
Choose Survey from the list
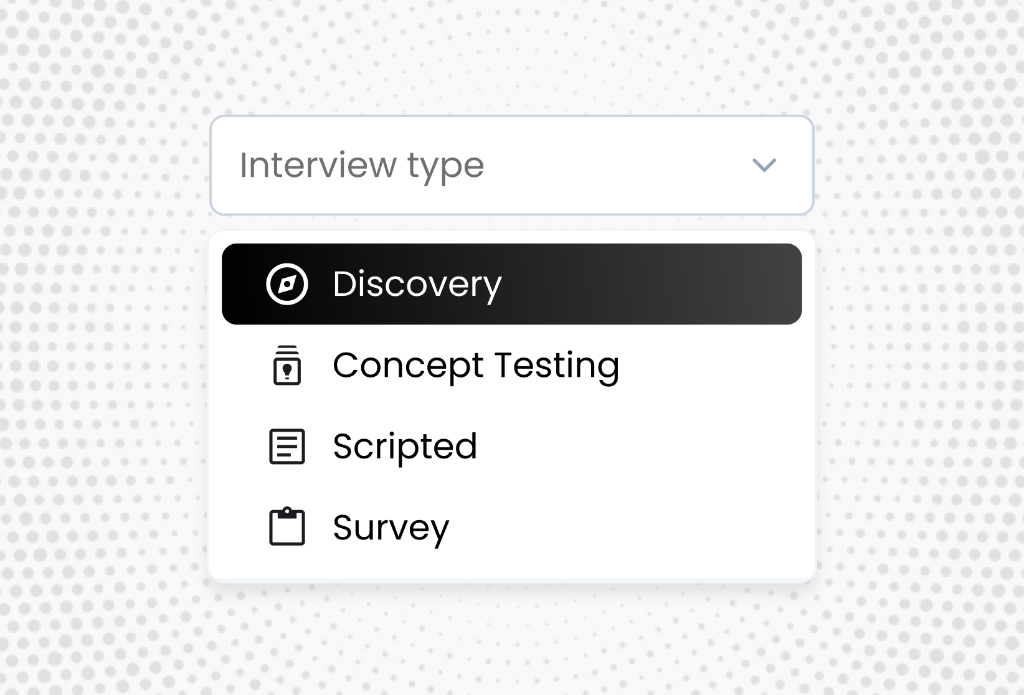390,527
